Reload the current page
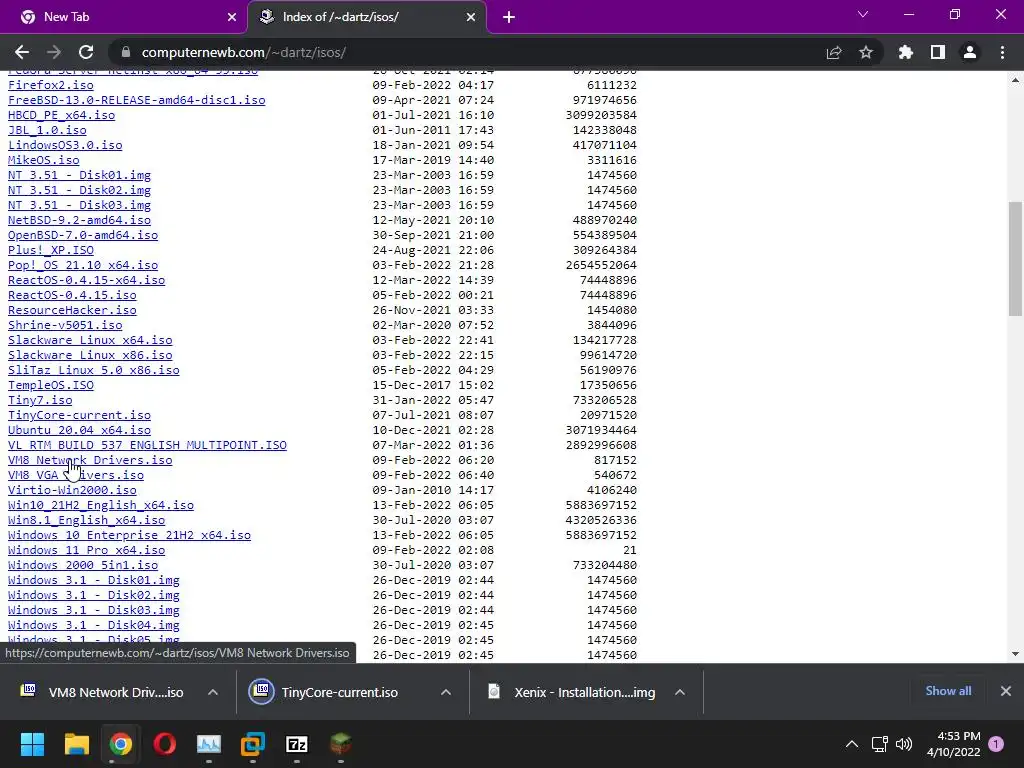1024x768 pixels. click(x=86, y=52)
